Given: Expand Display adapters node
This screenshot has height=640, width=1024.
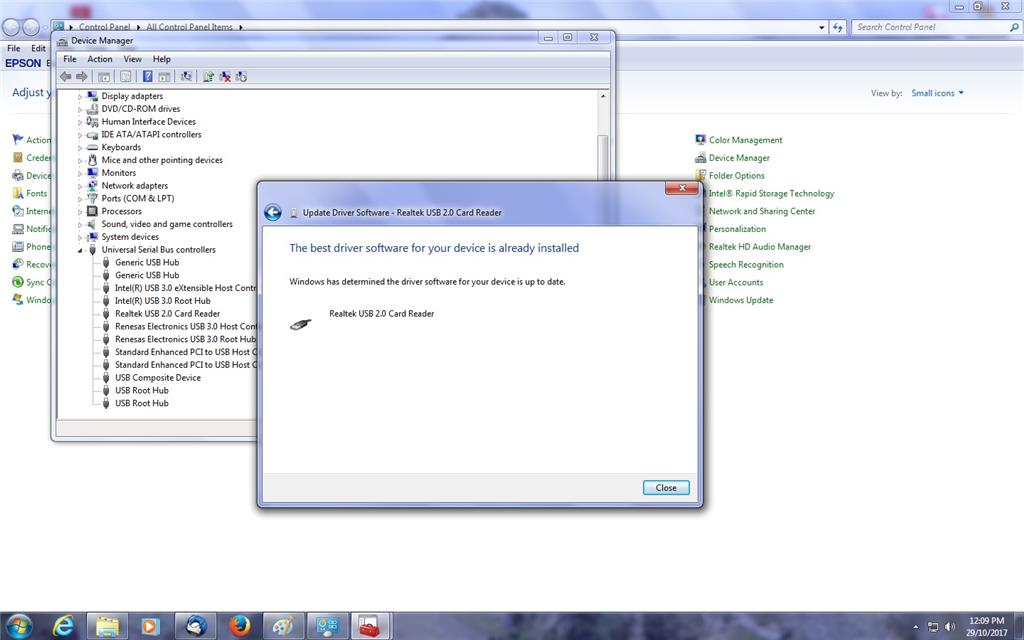Looking at the screenshot, I should click(80, 97).
